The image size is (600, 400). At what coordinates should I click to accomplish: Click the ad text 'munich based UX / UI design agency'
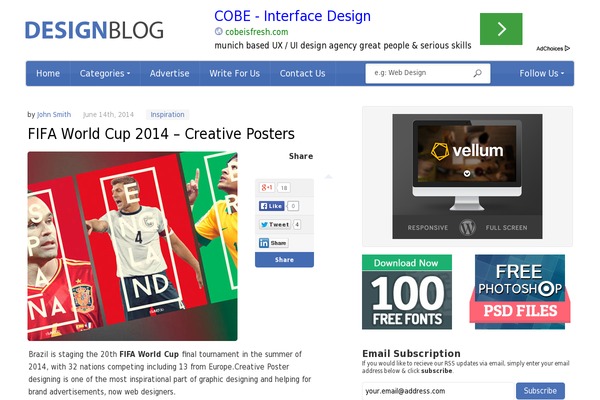[x=286, y=46]
